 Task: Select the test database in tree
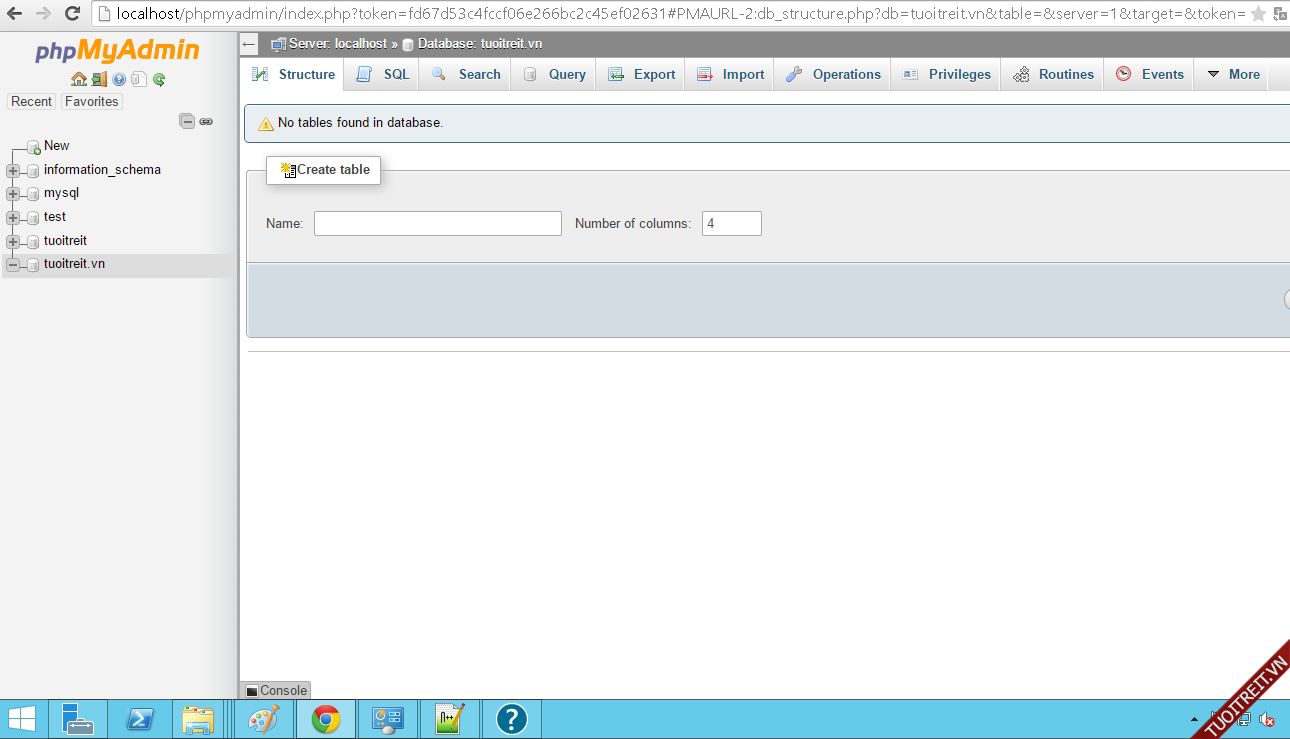tap(55, 217)
